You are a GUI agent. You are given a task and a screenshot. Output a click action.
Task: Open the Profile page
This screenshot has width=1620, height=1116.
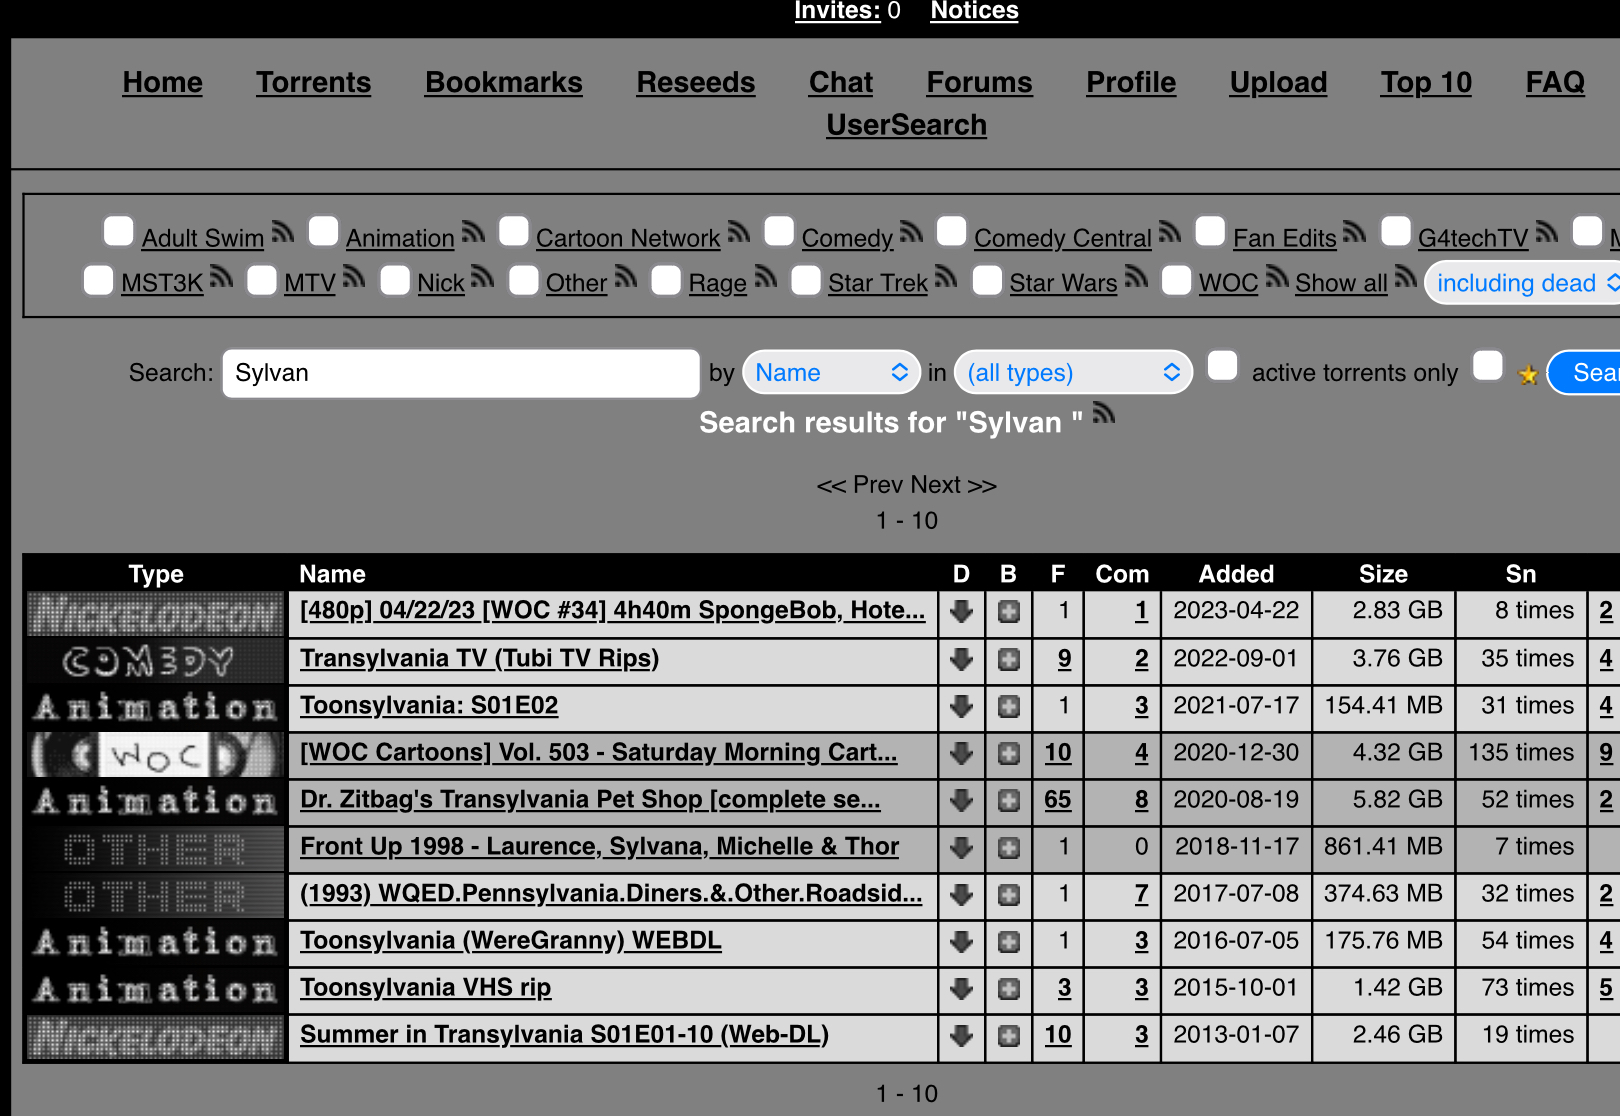(x=1131, y=82)
